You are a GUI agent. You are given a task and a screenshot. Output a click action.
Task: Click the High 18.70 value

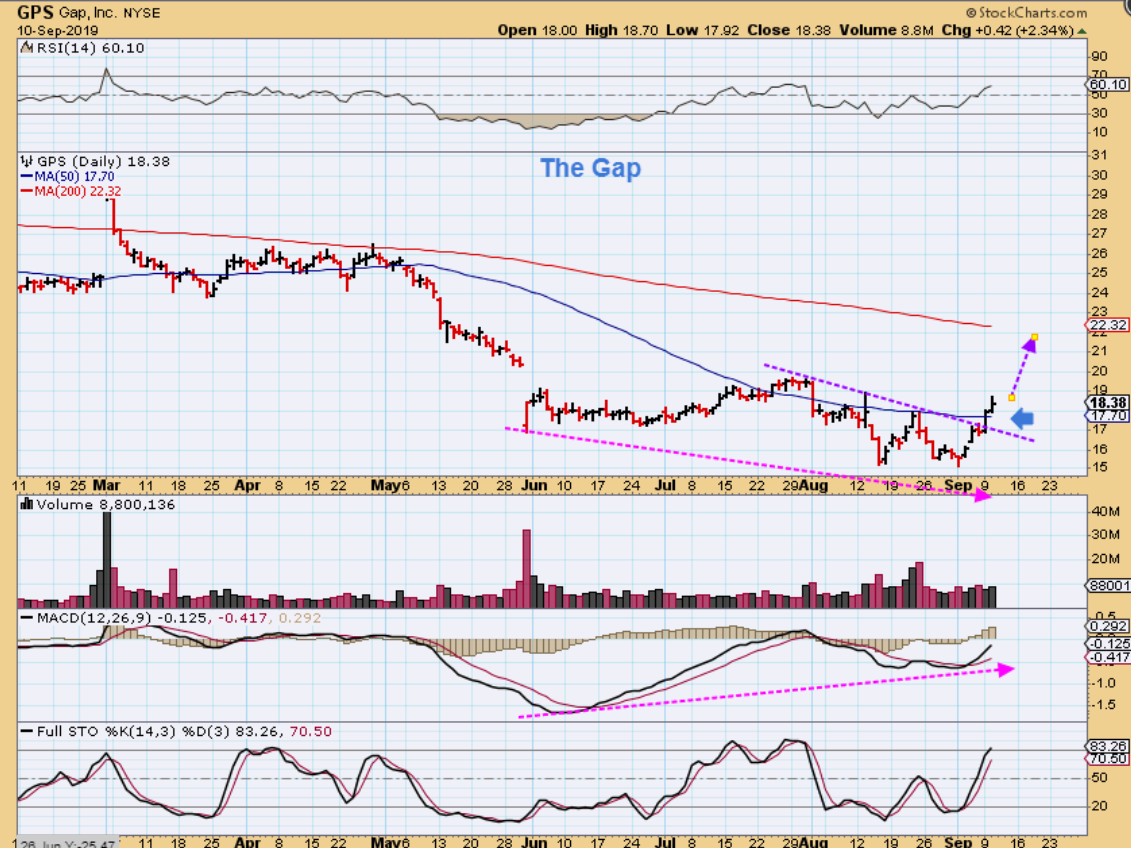pyautogui.click(x=621, y=30)
